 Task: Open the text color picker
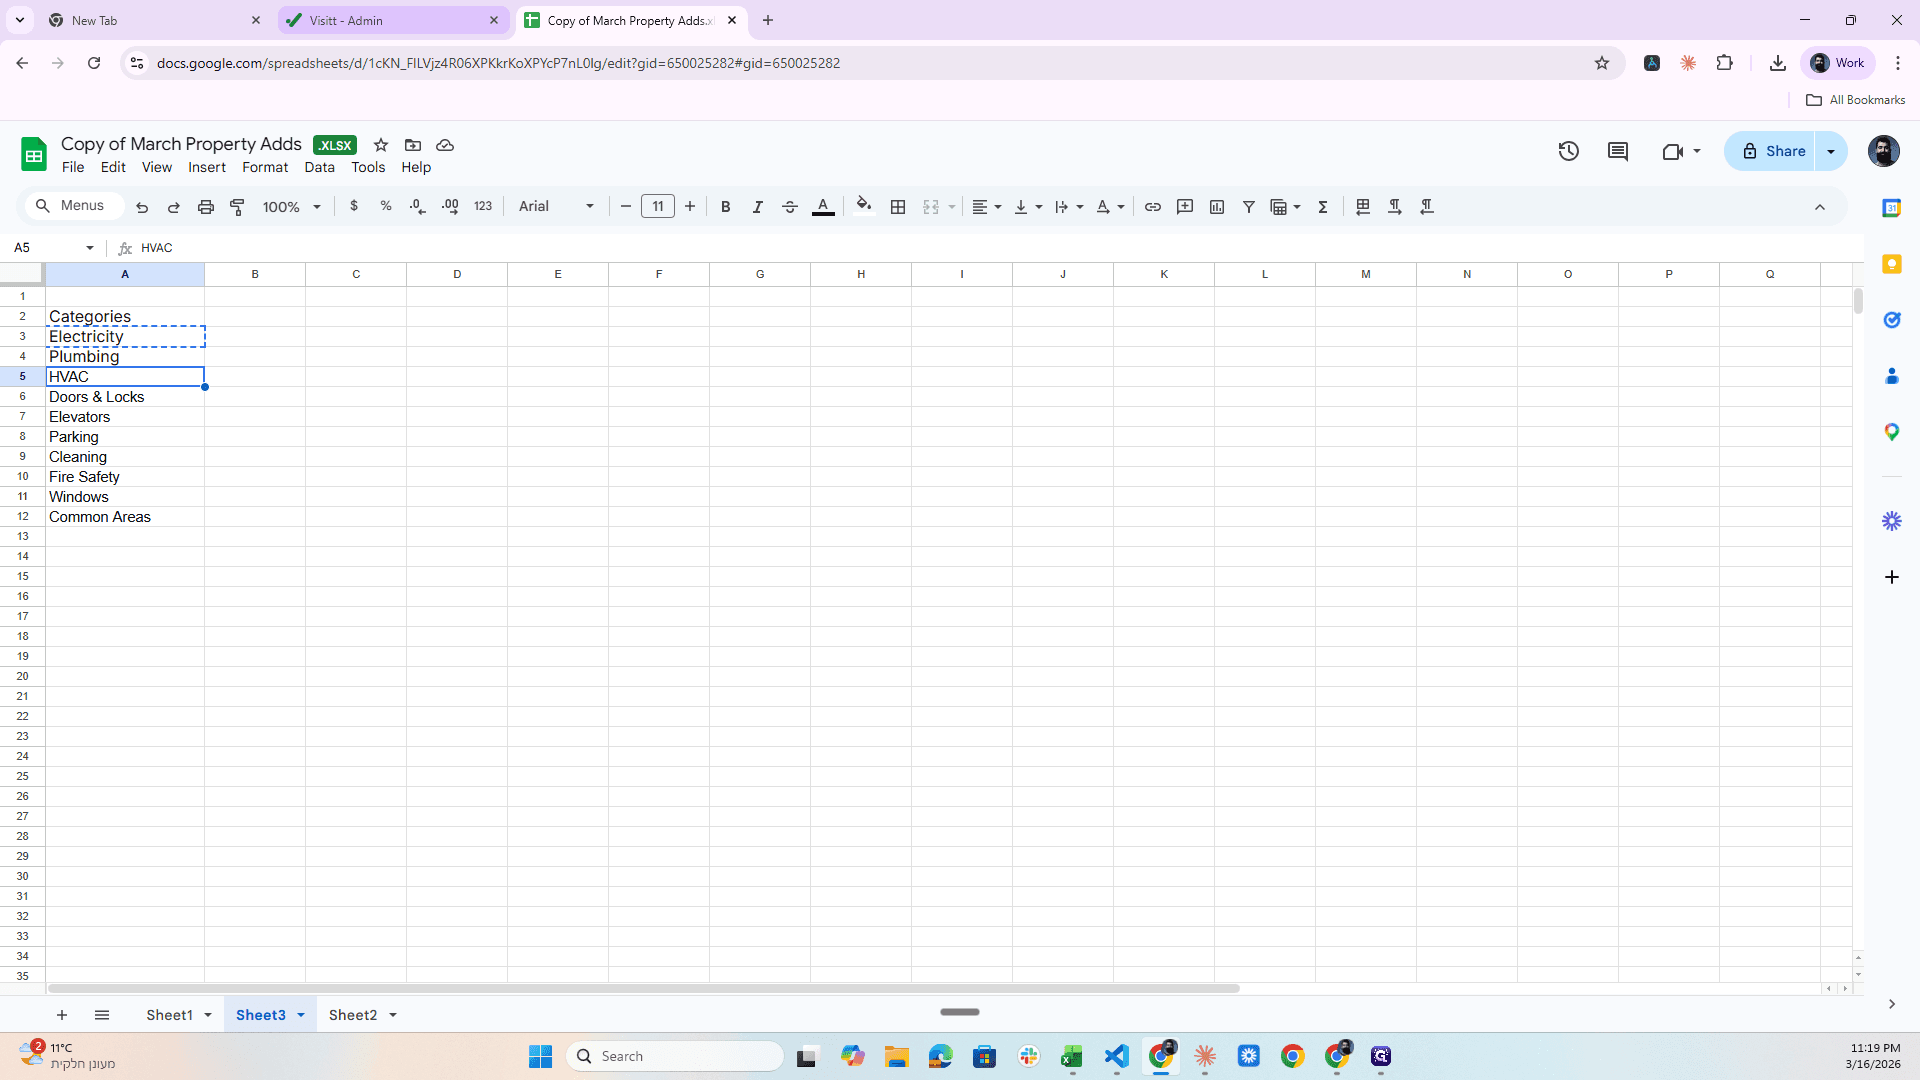[x=823, y=207]
